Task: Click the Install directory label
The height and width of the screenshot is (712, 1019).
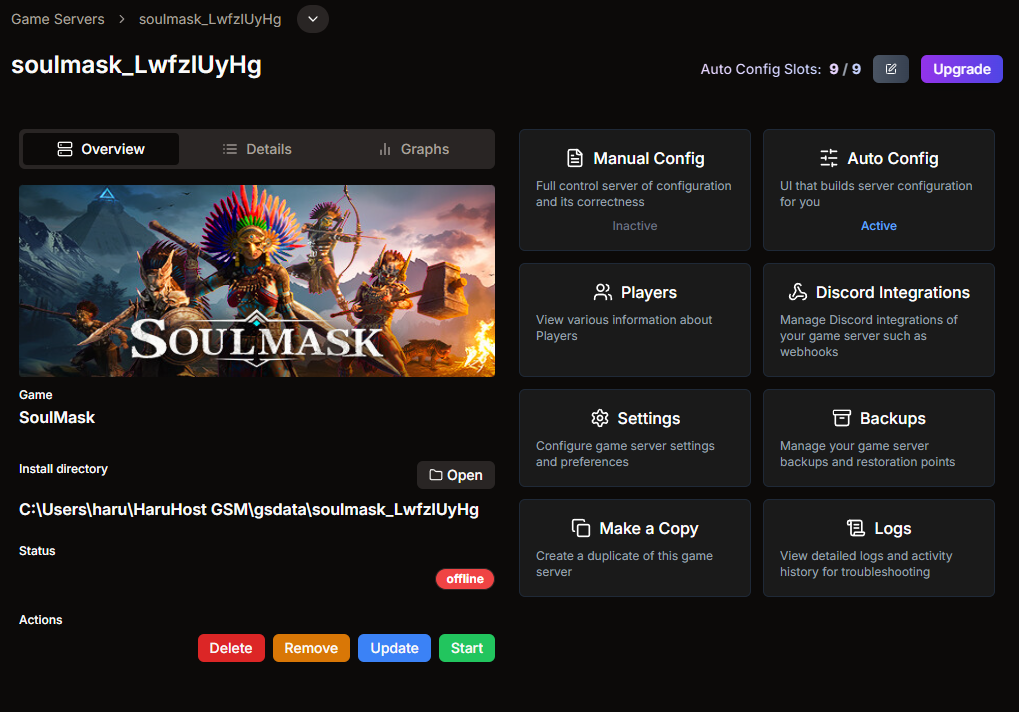Action: click(x=63, y=468)
